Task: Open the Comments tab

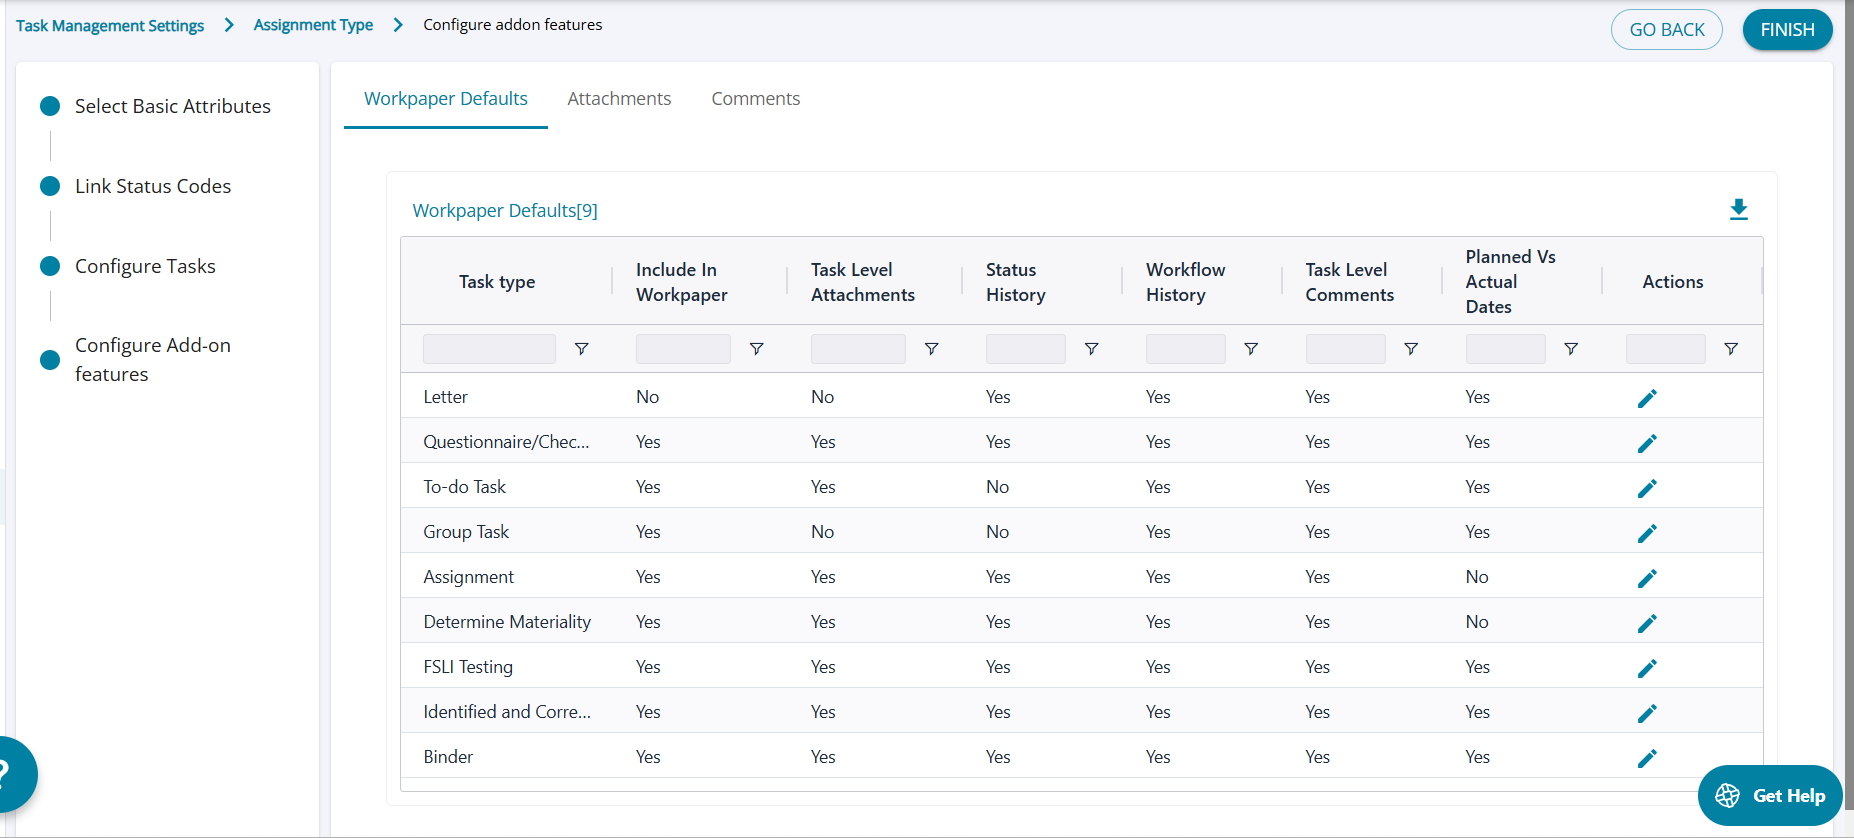Action: tap(755, 99)
